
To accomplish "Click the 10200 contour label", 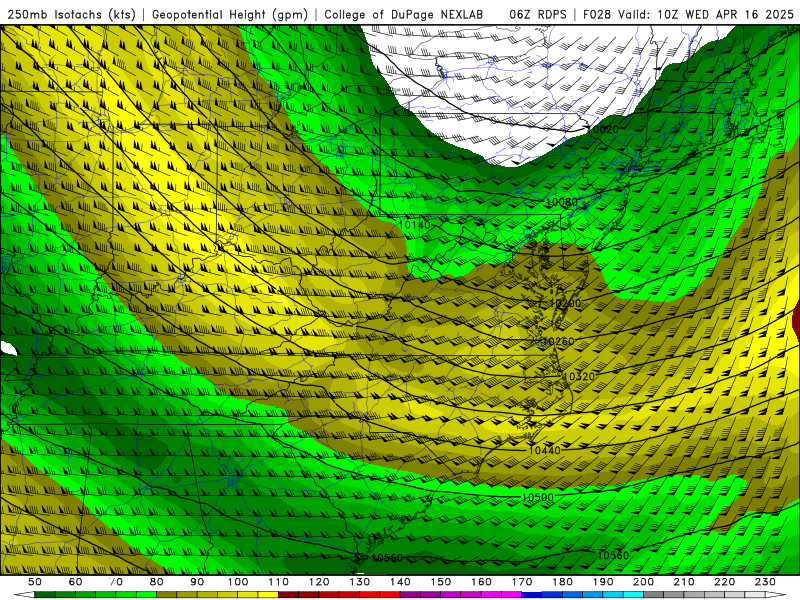I will [565, 303].
